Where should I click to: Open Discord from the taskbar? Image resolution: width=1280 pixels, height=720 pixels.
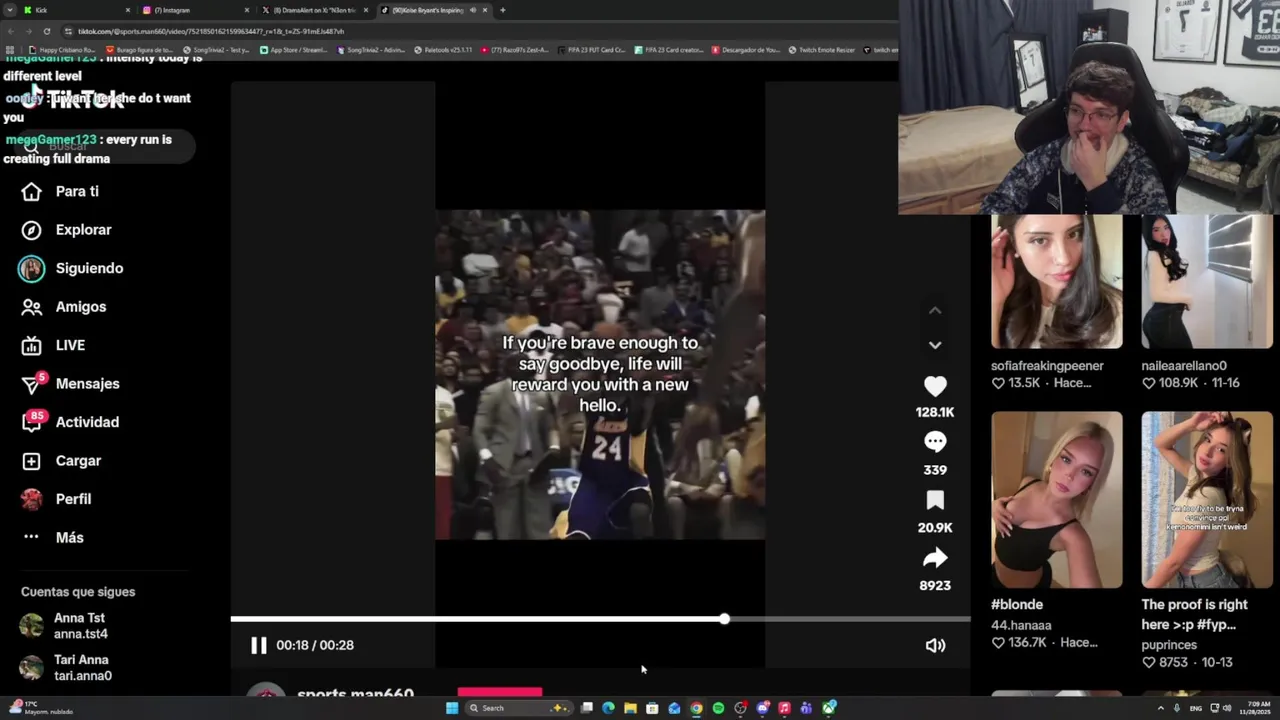[x=762, y=708]
